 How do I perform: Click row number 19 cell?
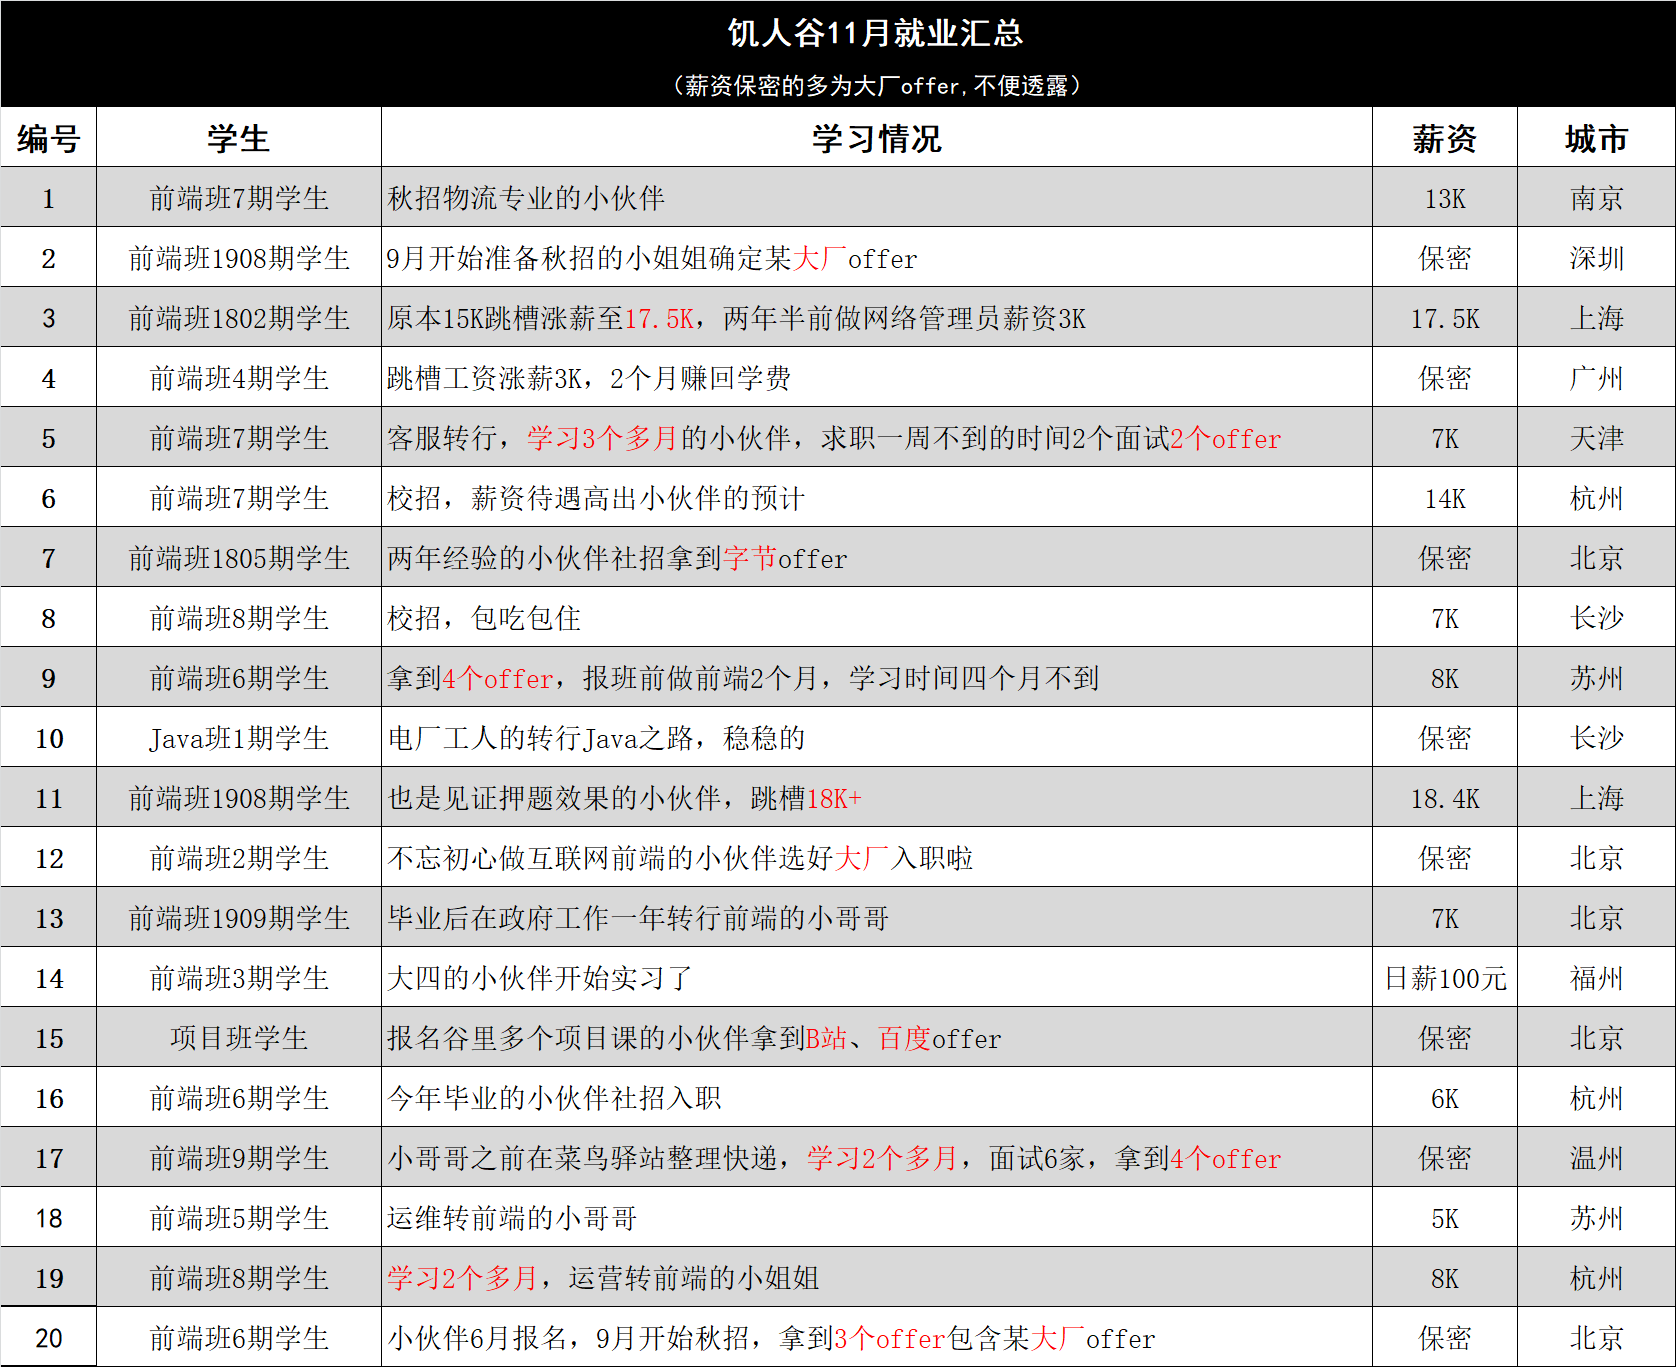click(x=48, y=1278)
